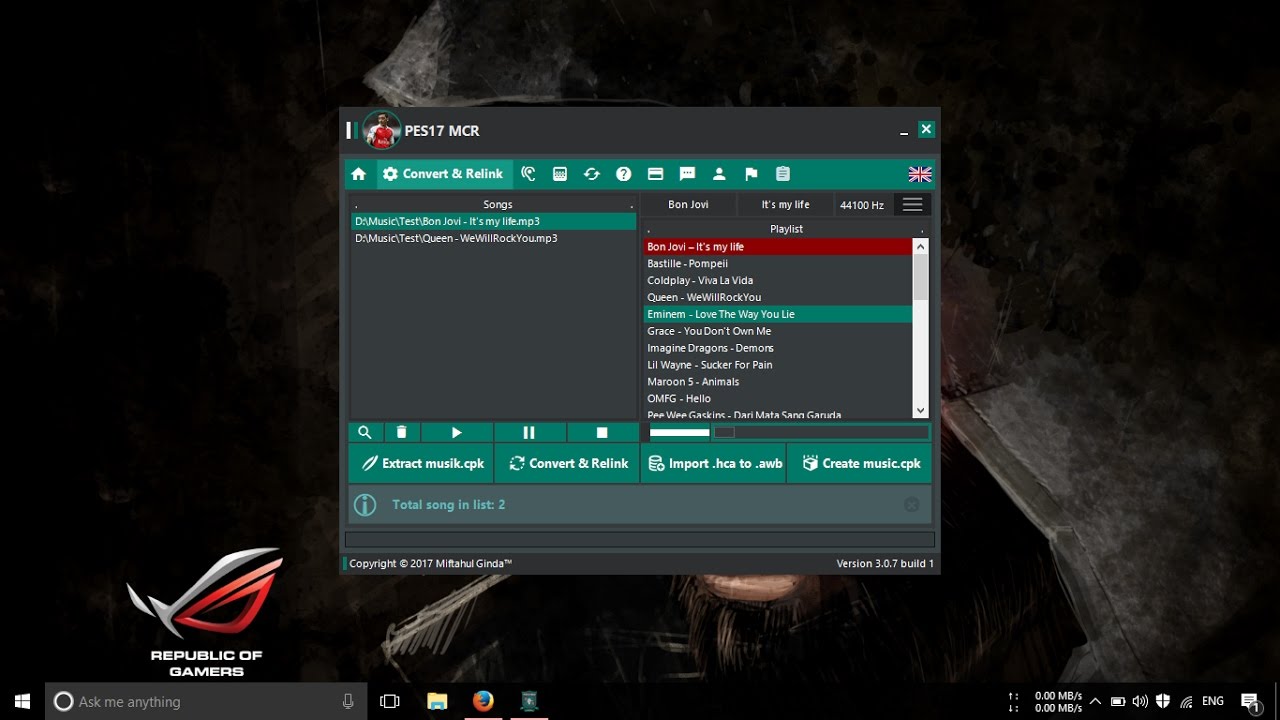Click the playlist vertical scrollbar thumb
Viewport: 1280px width, 720px height.
pos(921,277)
